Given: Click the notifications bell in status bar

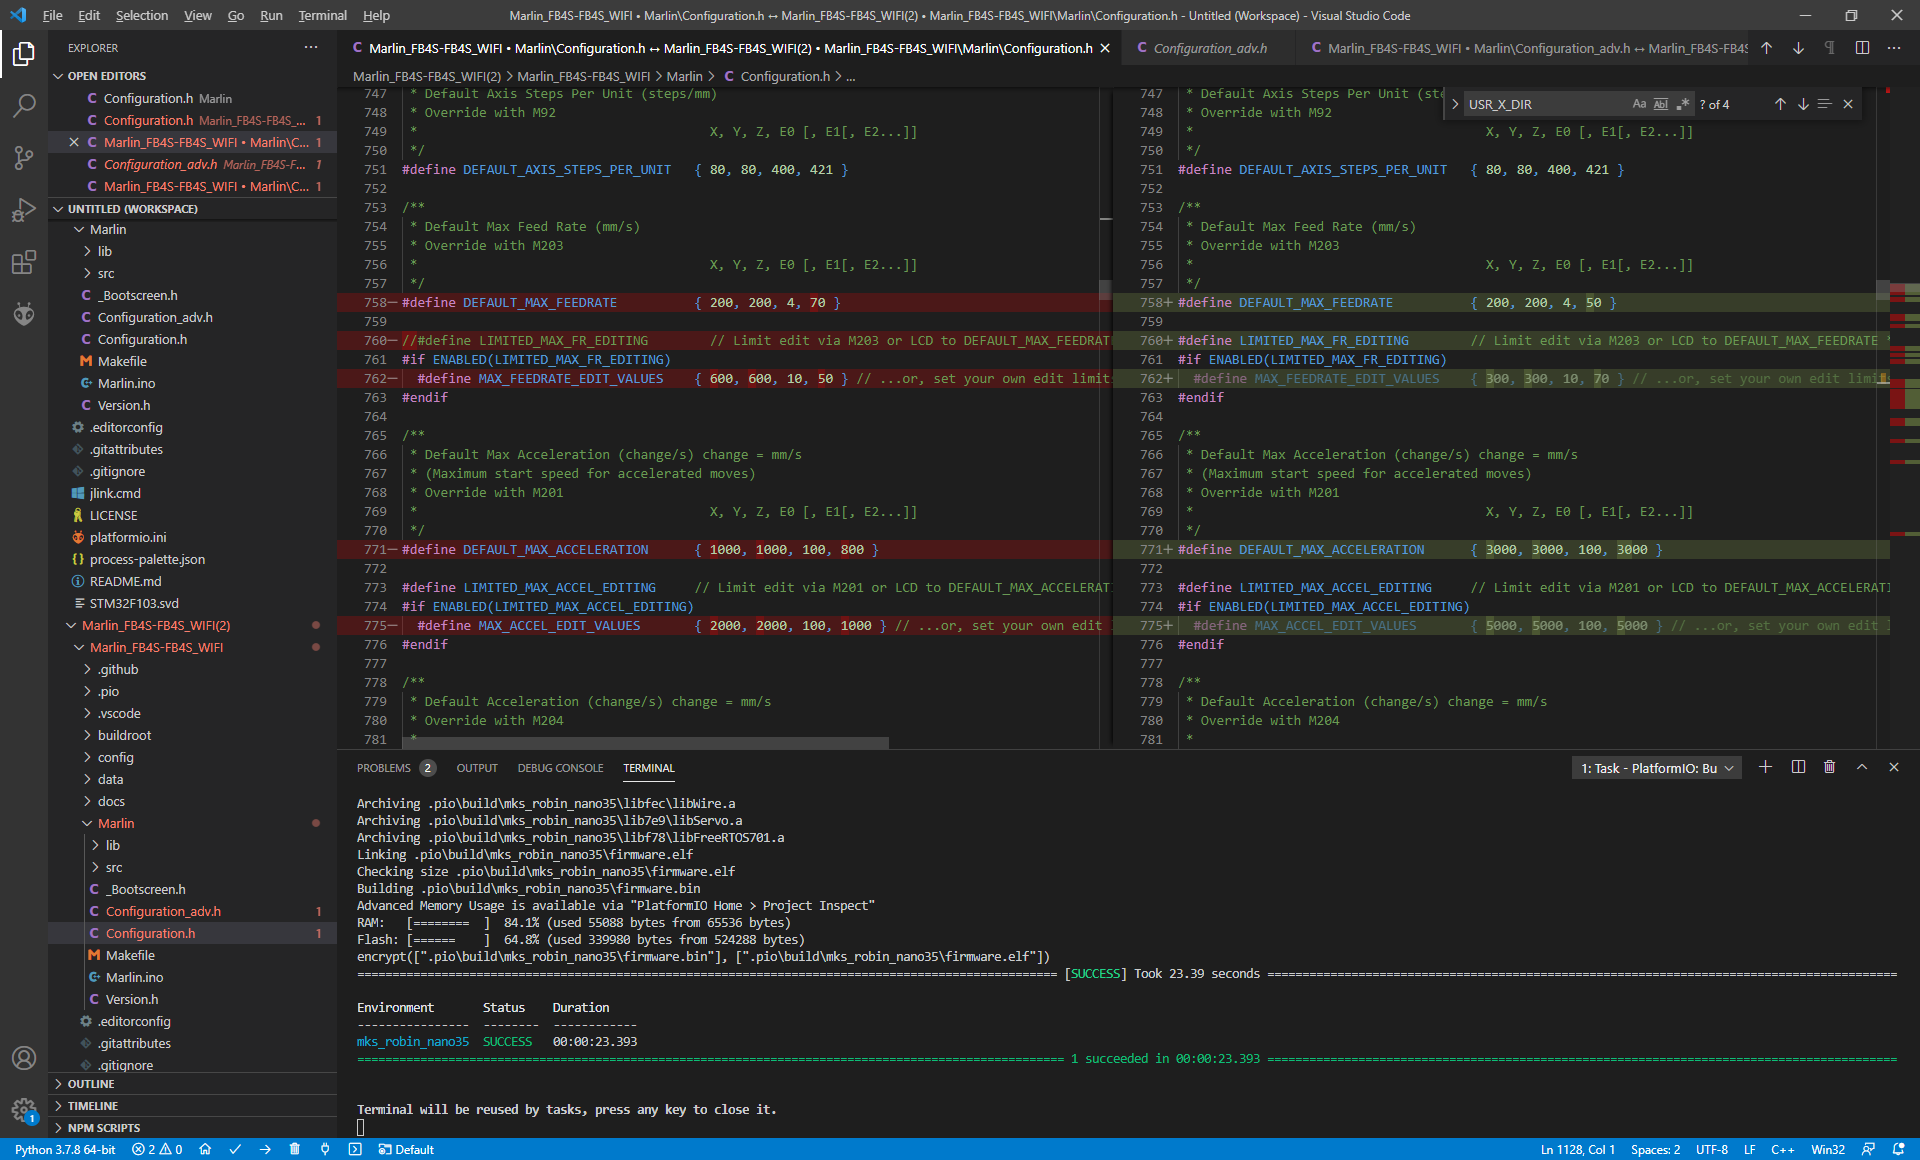Looking at the screenshot, I should point(1899,1149).
